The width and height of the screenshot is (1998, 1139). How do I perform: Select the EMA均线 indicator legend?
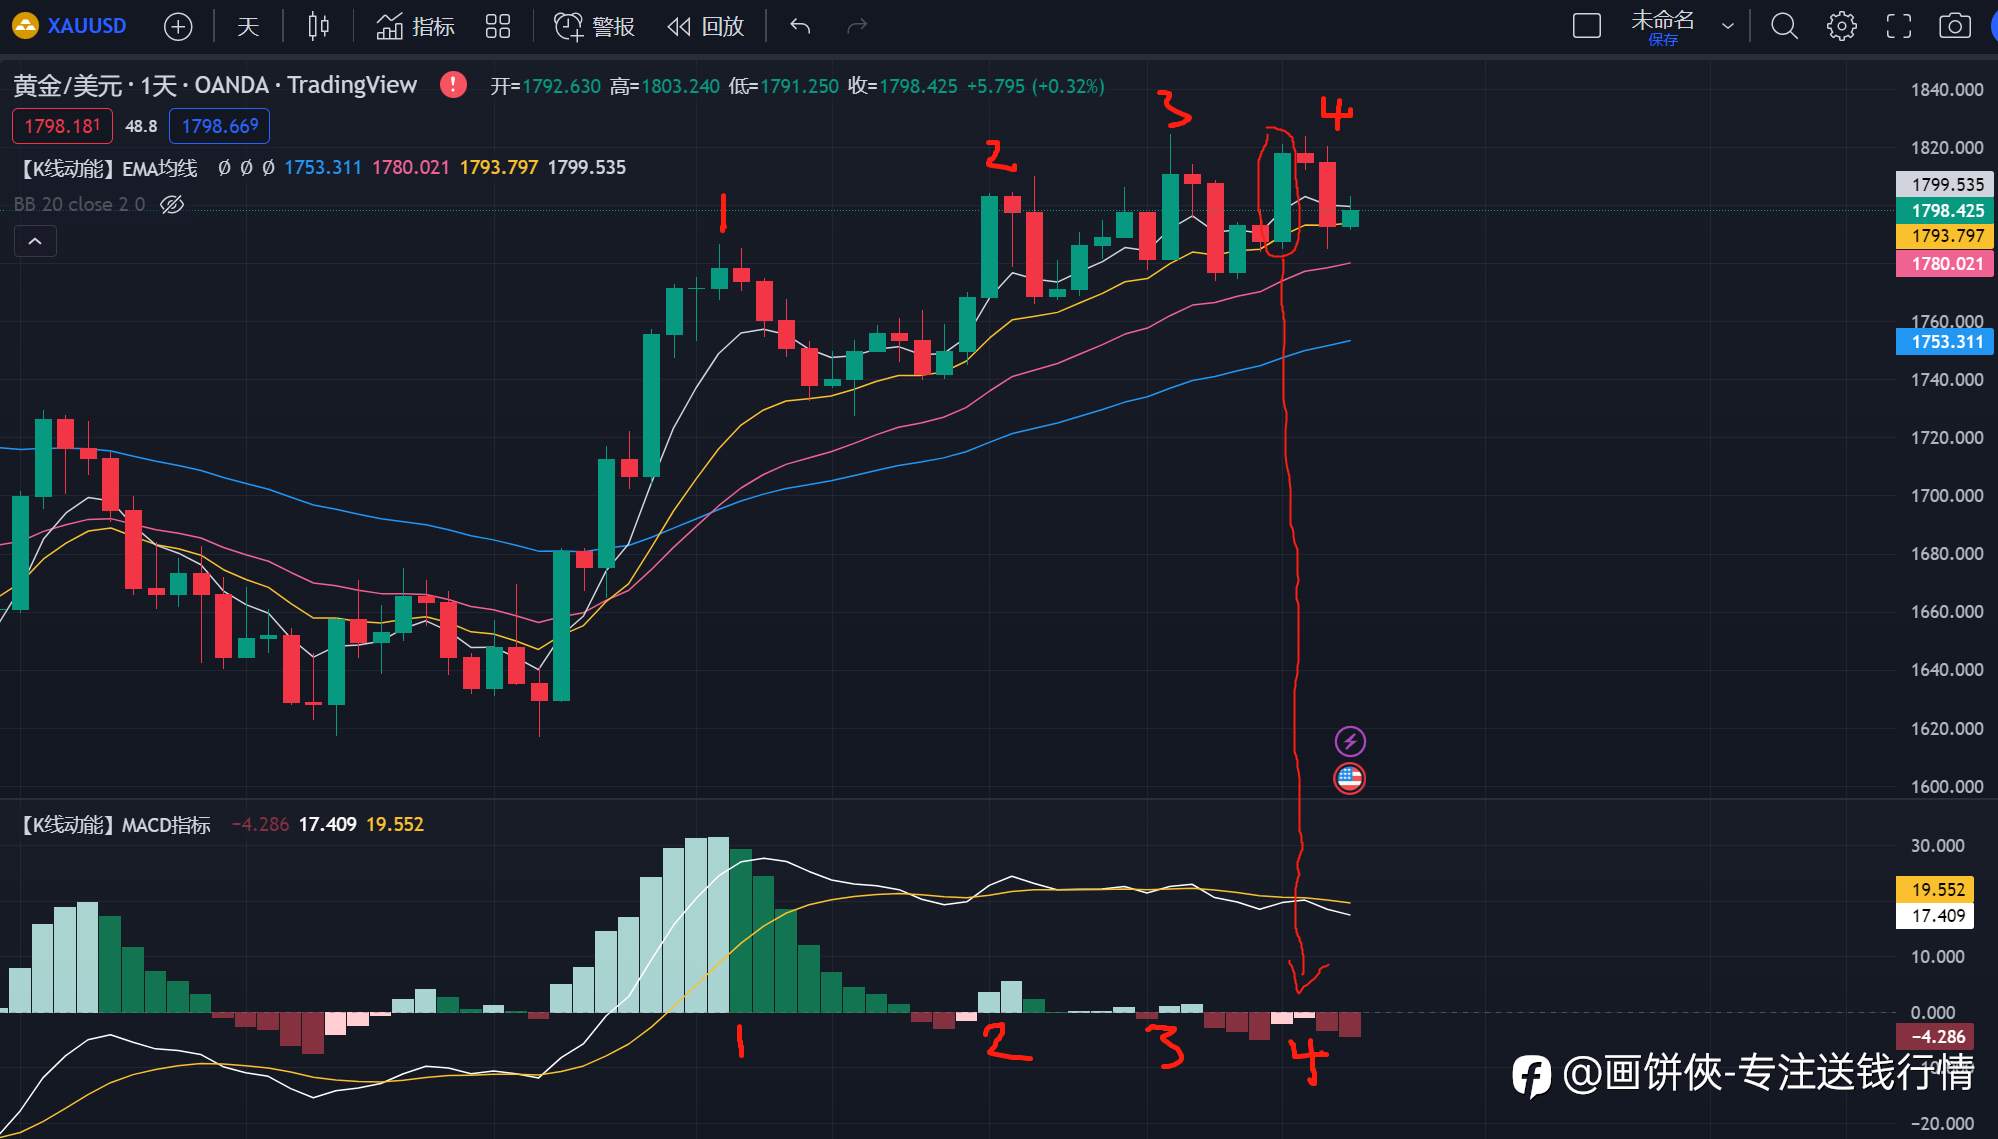(110, 168)
